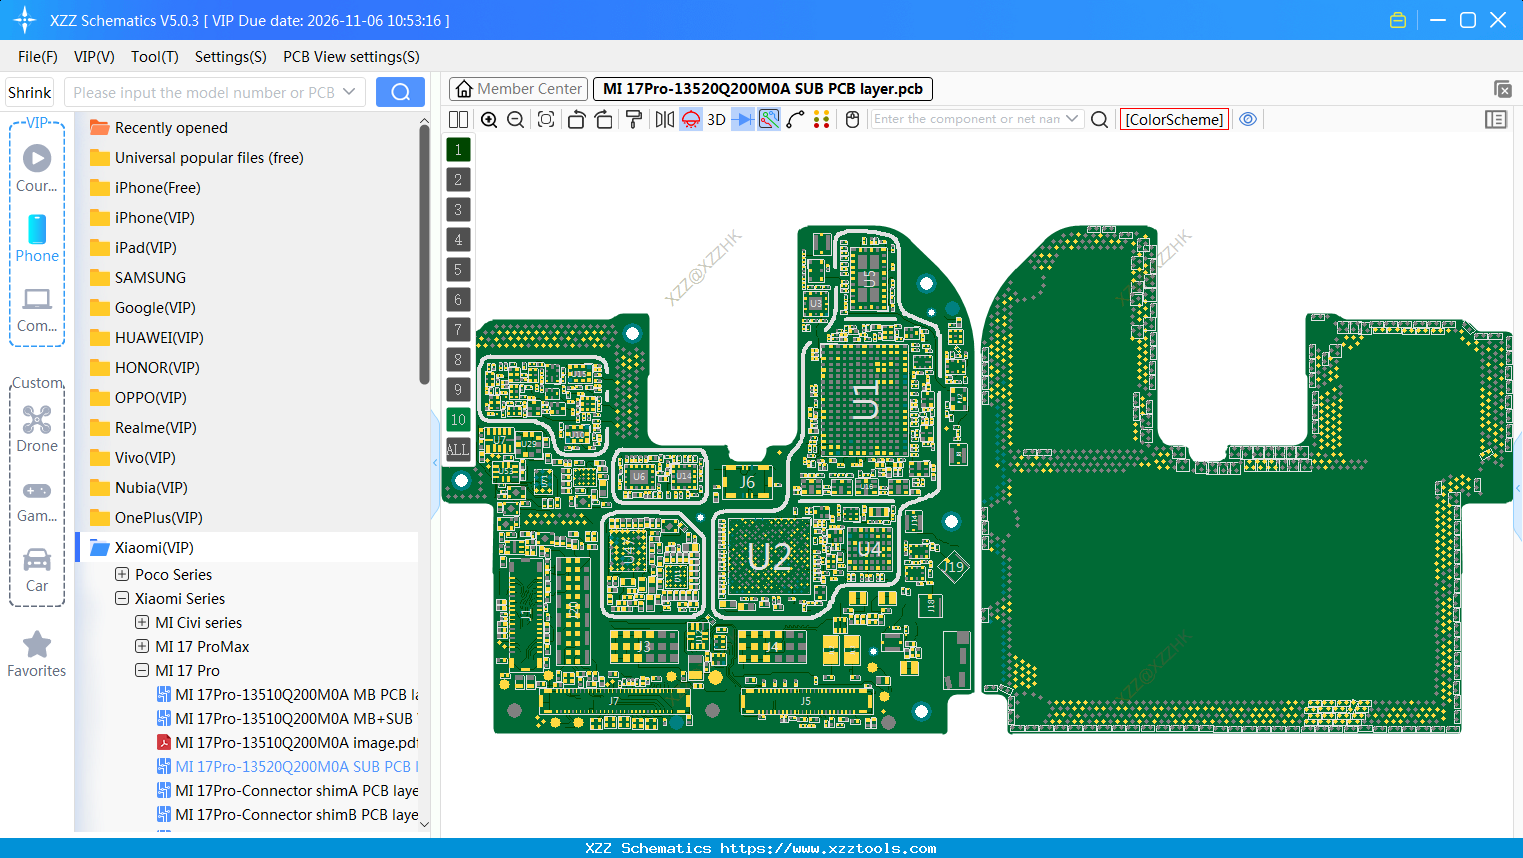
Task: Open the Tool(T) menu
Action: tap(154, 57)
